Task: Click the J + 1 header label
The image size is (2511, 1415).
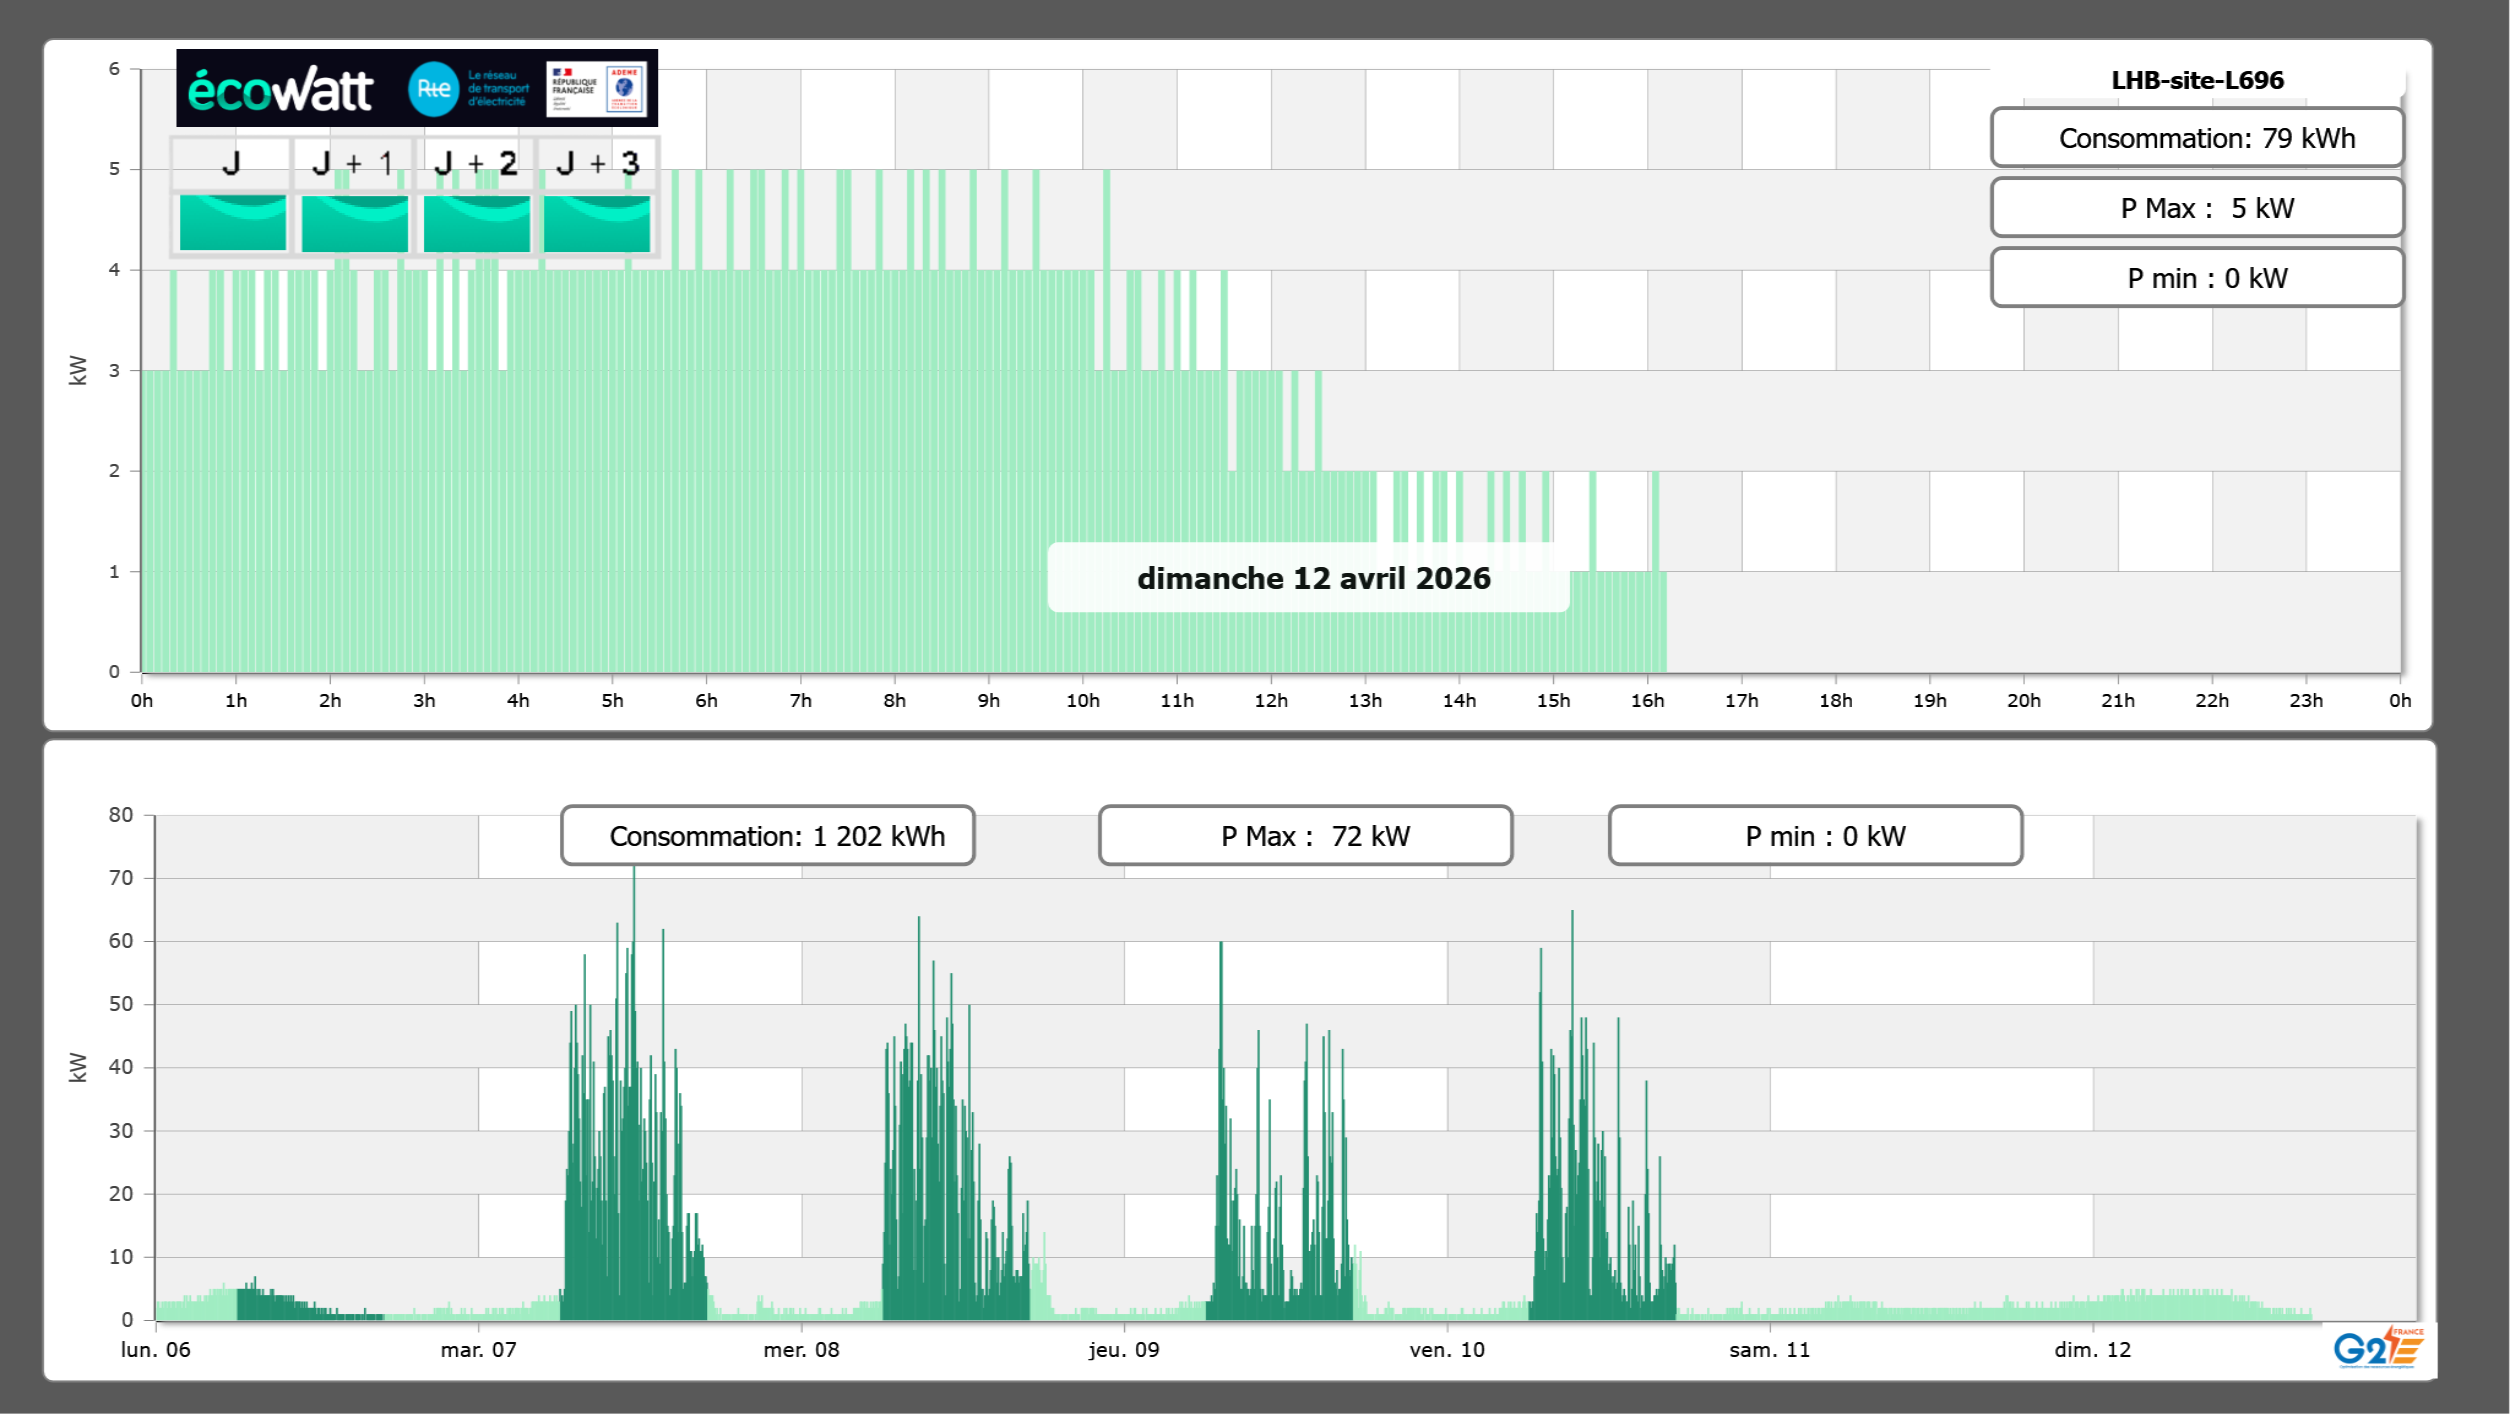Action: [x=353, y=163]
